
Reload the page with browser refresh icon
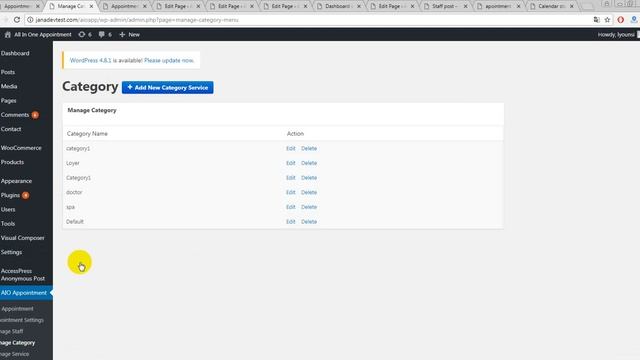pos(17,20)
